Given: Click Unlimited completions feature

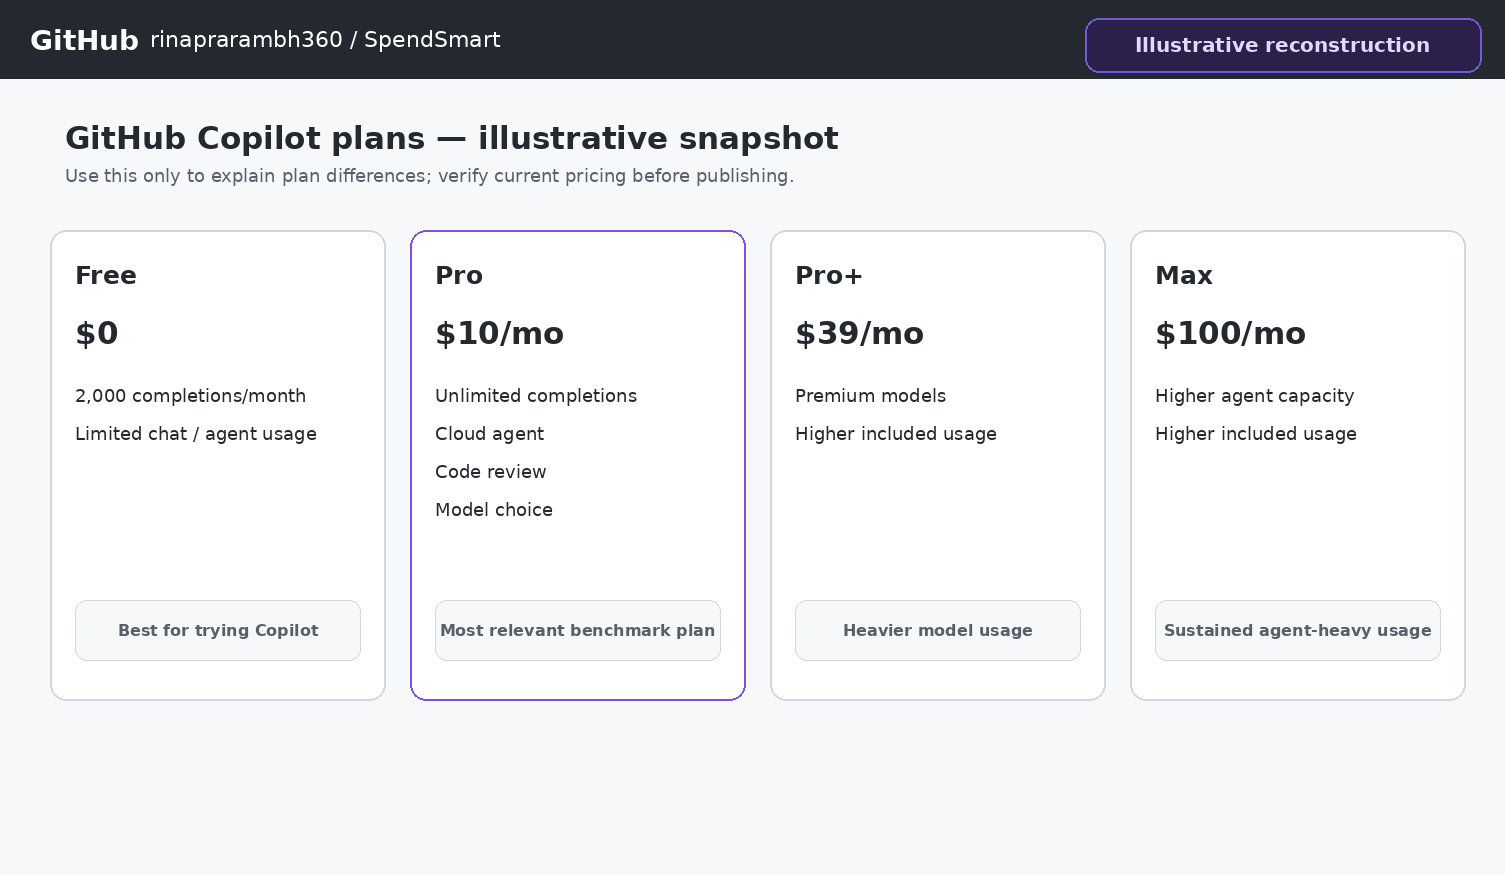Looking at the screenshot, I should tap(536, 396).
